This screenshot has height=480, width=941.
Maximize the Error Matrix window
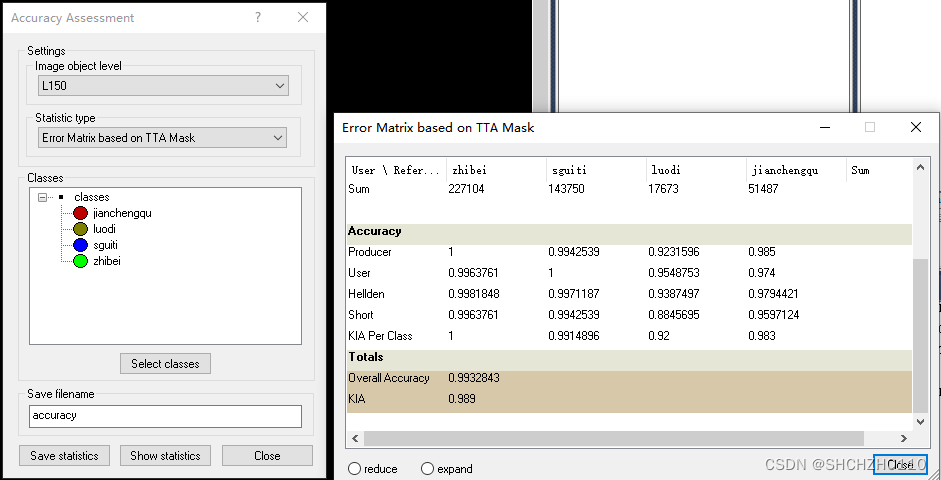870,127
